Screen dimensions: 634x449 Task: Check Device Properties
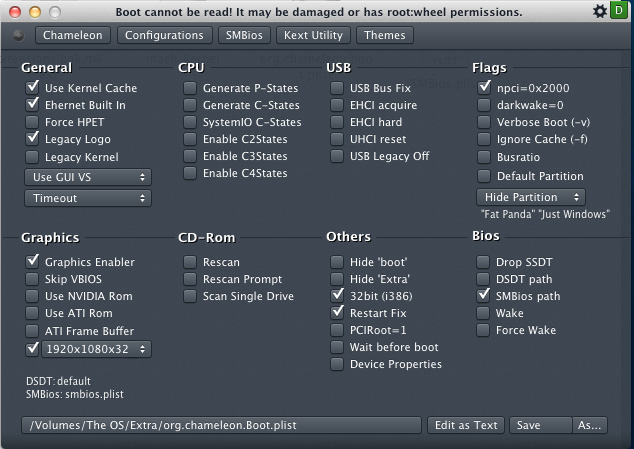[x=337, y=364]
